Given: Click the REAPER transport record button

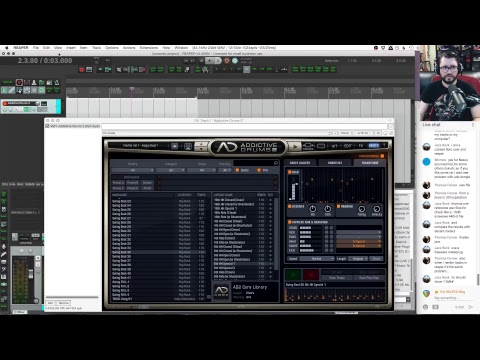Looking at the screenshot, I should pos(227,61).
